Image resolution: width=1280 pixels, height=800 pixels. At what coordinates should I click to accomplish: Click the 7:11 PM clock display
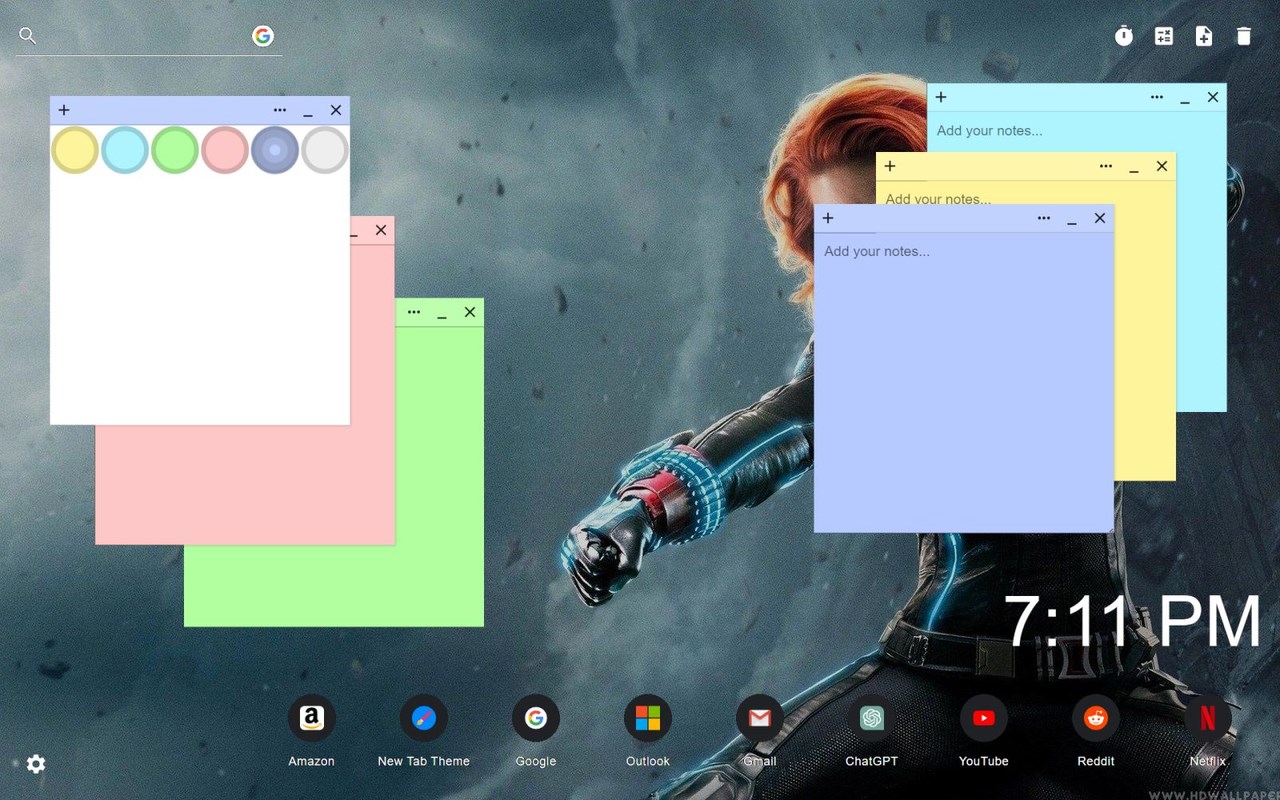click(x=1132, y=622)
